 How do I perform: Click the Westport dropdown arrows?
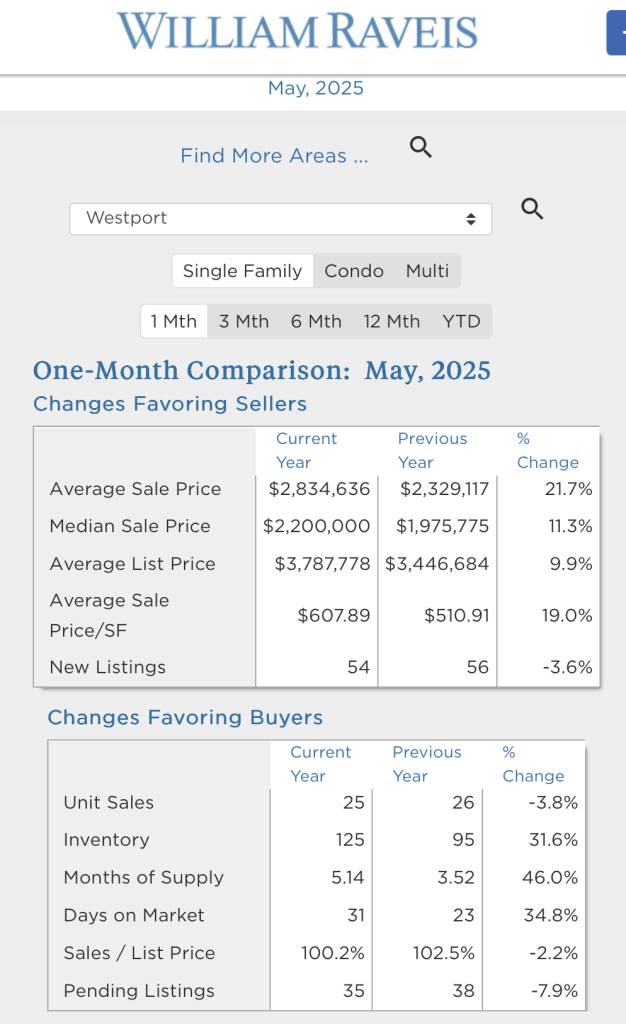pos(471,218)
